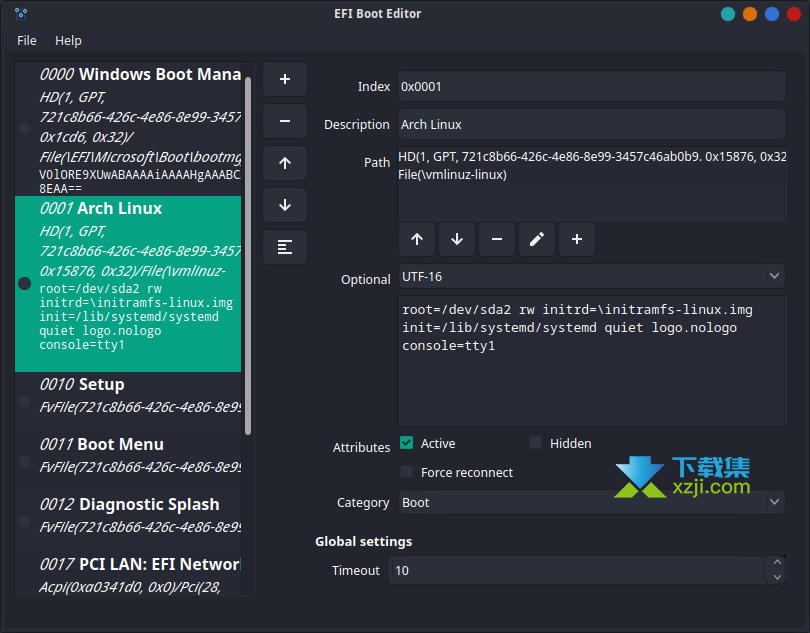Image resolution: width=810 pixels, height=633 pixels.
Task: Open the Category Boot dropdown
Action: pos(592,502)
